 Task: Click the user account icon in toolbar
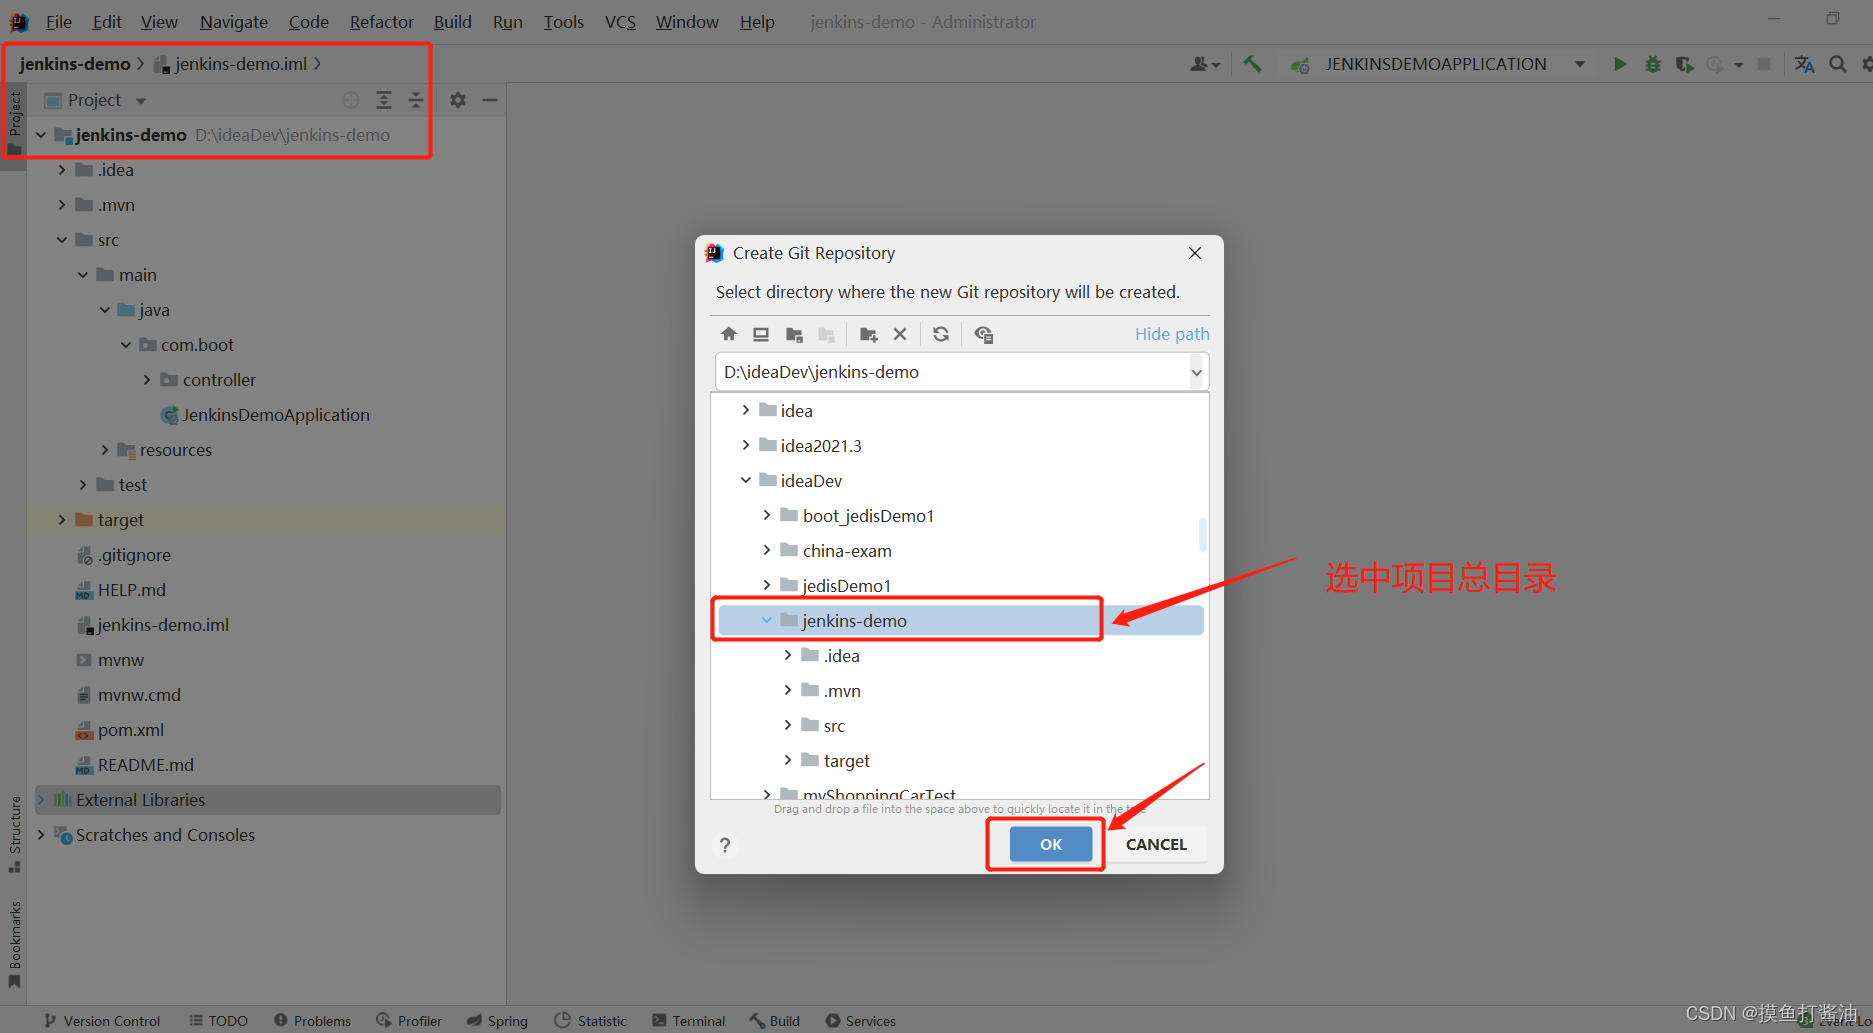click(1205, 64)
